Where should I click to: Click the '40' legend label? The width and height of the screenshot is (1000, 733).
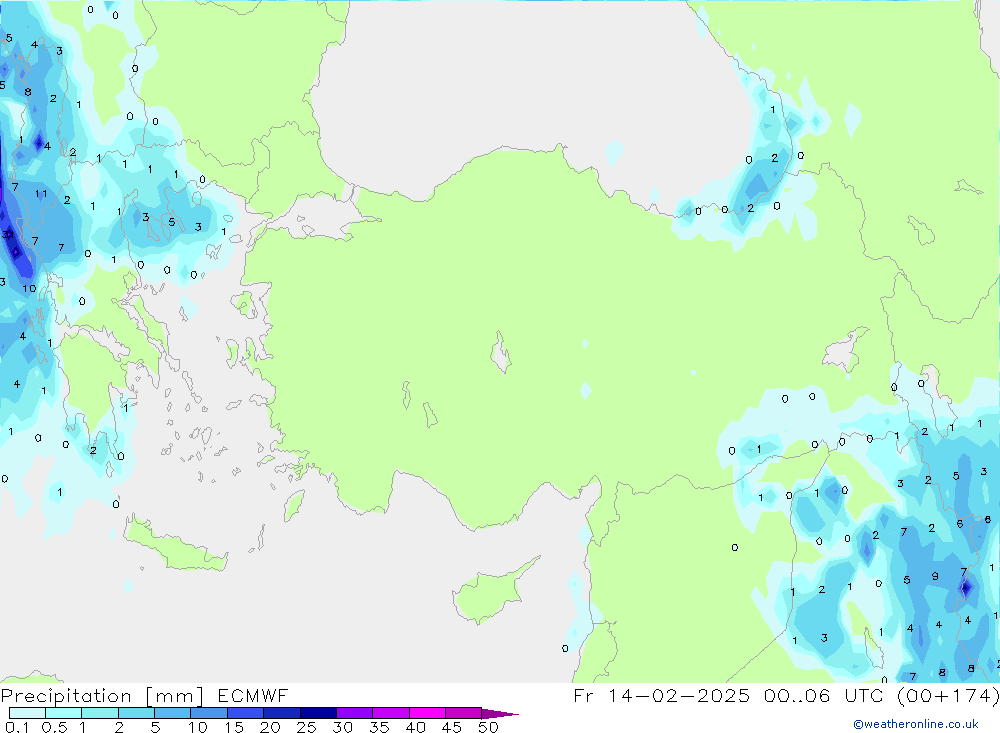416,727
